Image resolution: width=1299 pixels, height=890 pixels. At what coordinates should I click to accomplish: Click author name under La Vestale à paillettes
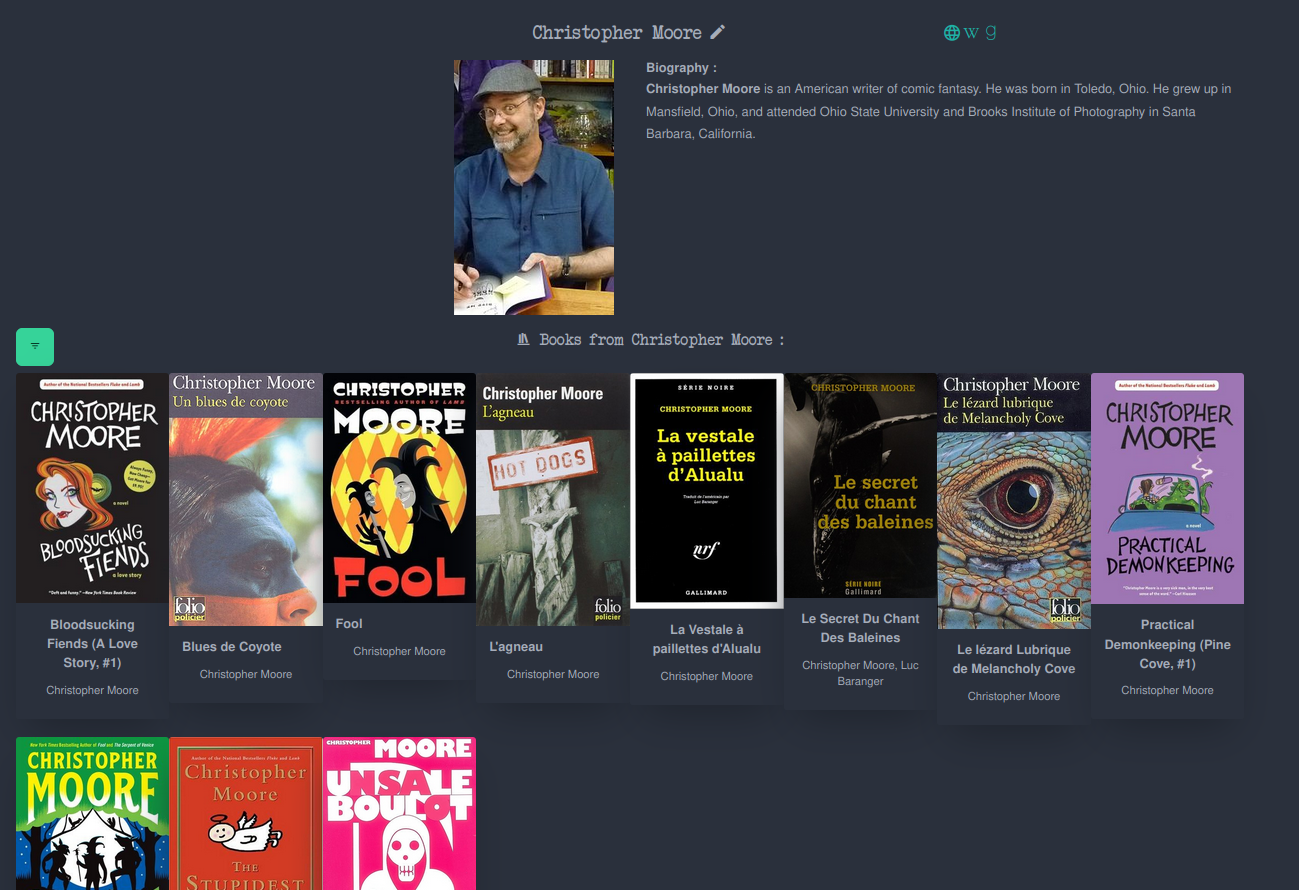coord(707,676)
